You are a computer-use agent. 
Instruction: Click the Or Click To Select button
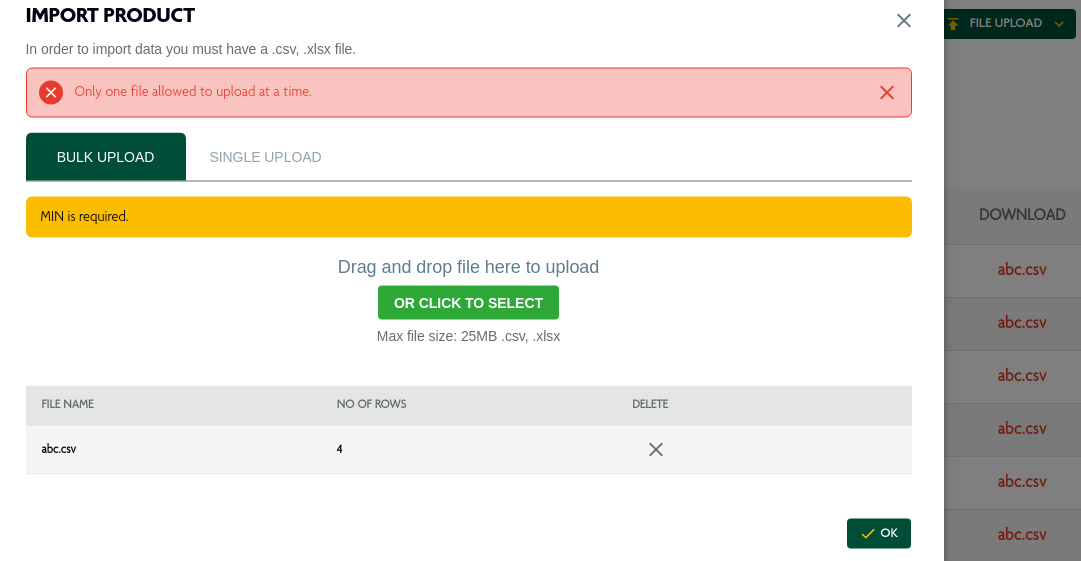[468, 303]
